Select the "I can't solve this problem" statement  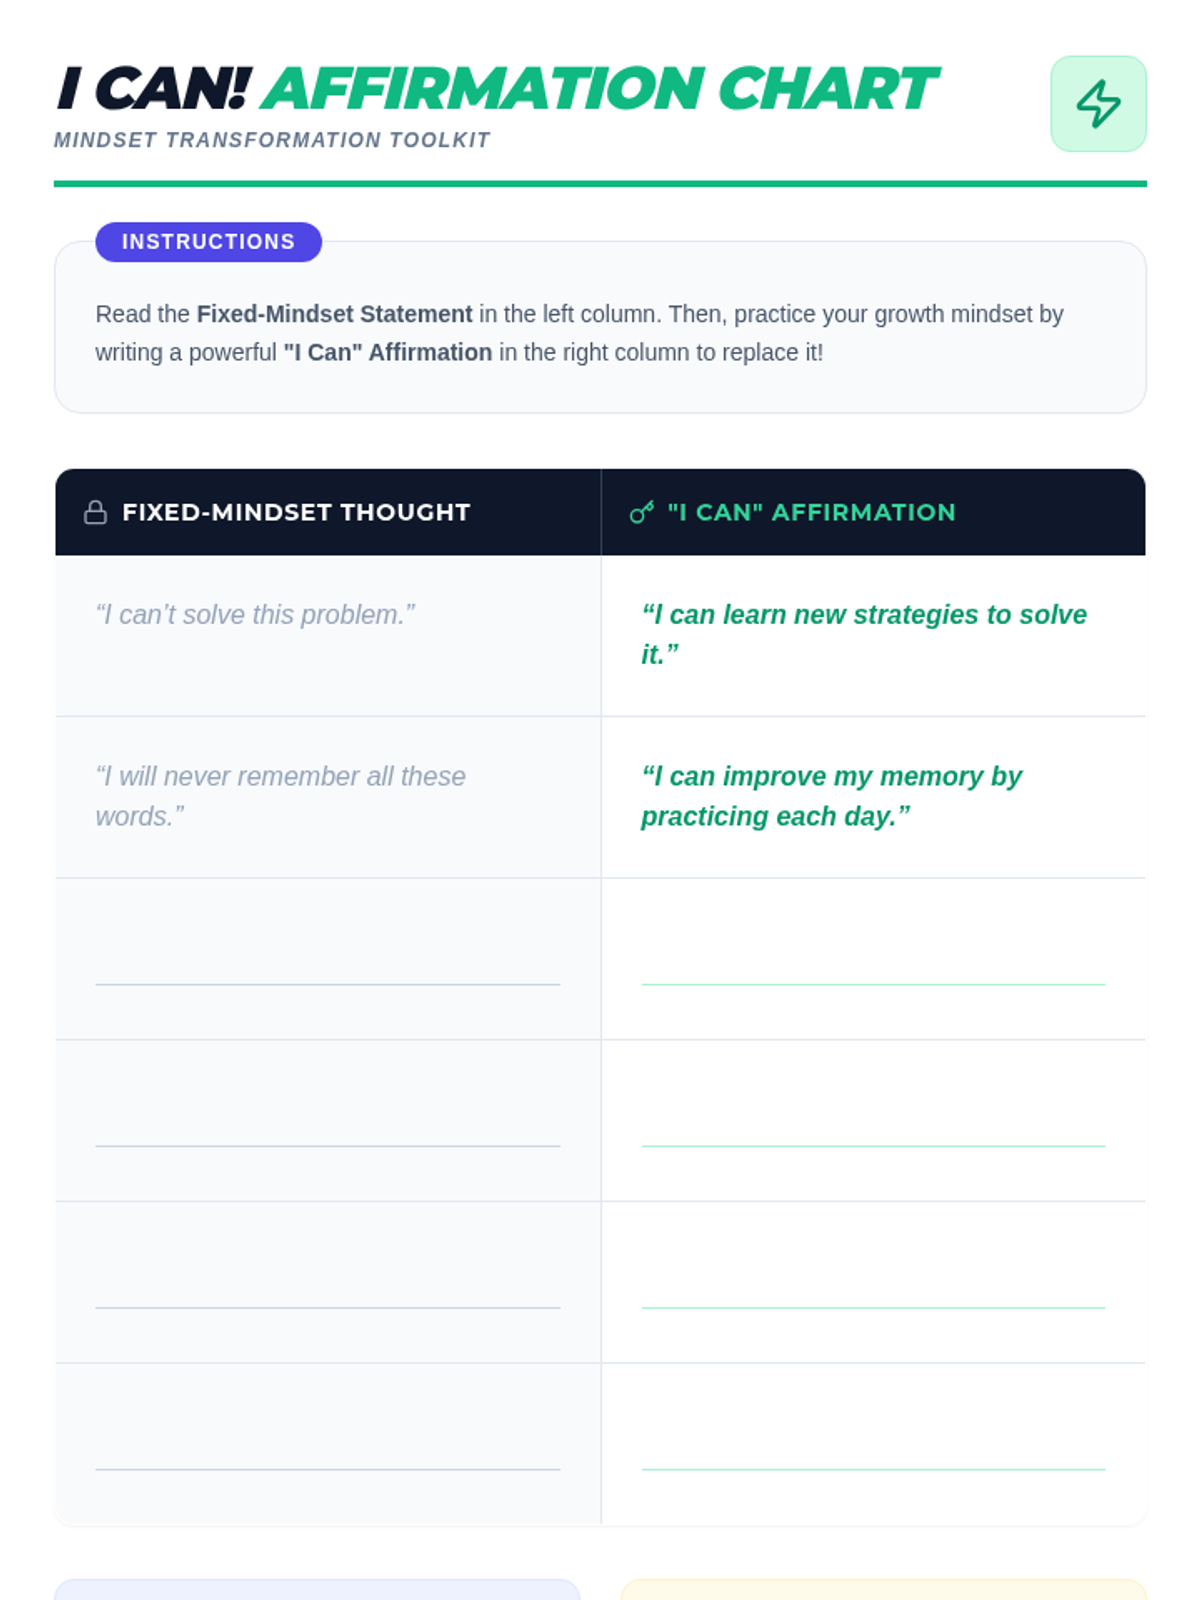point(255,615)
